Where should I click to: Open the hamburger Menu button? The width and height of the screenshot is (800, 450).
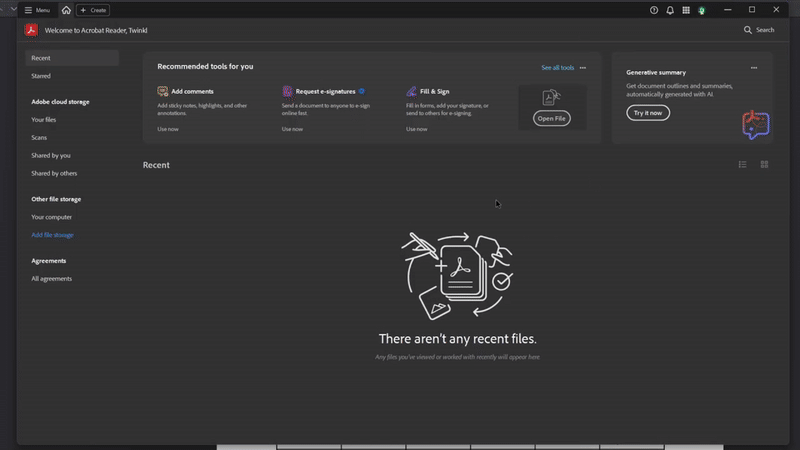37,10
